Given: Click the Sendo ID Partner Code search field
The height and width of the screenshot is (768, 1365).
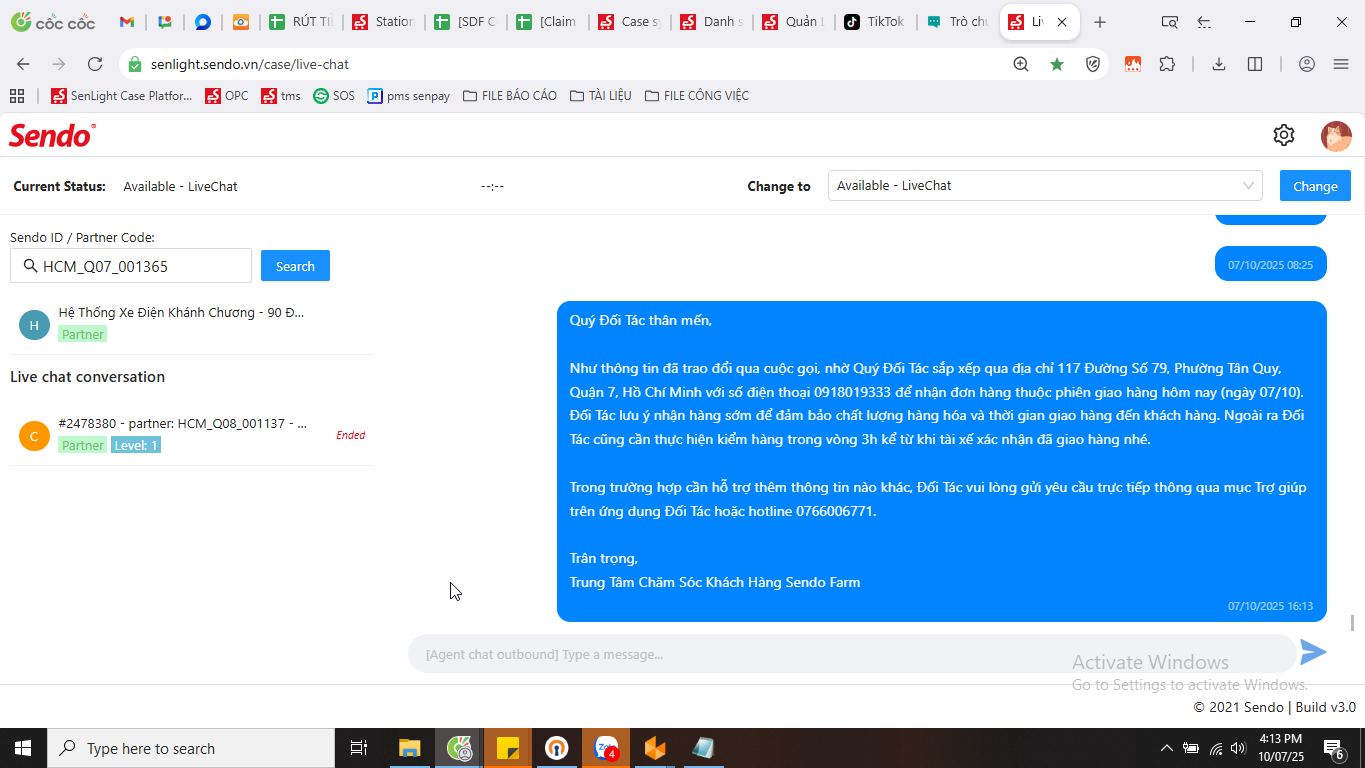Looking at the screenshot, I should coord(131,266).
